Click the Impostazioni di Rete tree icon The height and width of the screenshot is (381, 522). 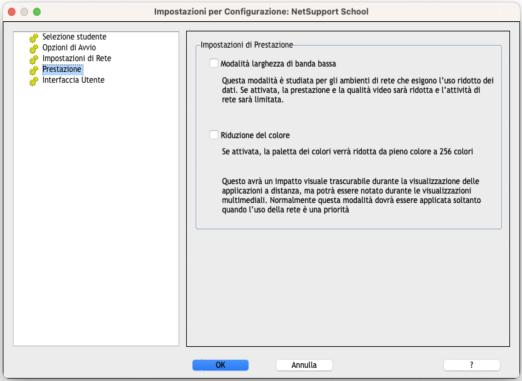click(x=34, y=60)
